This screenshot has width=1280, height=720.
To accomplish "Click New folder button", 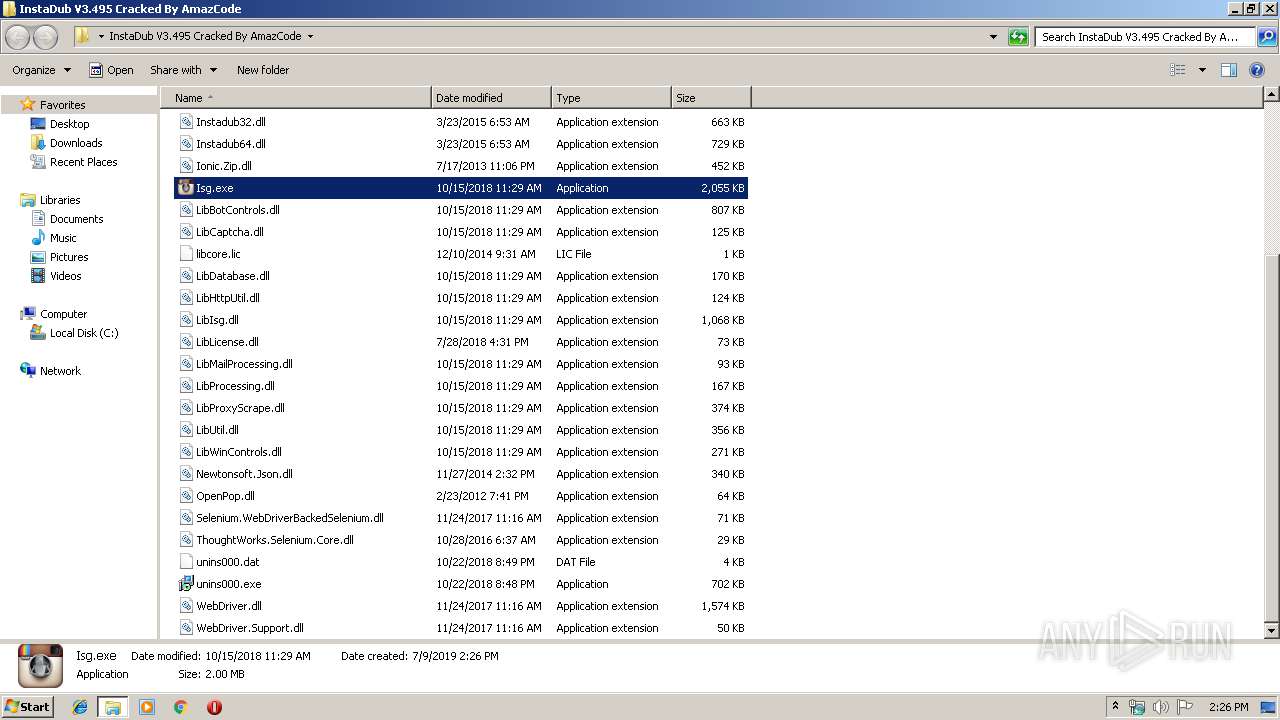I will click(263, 70).
